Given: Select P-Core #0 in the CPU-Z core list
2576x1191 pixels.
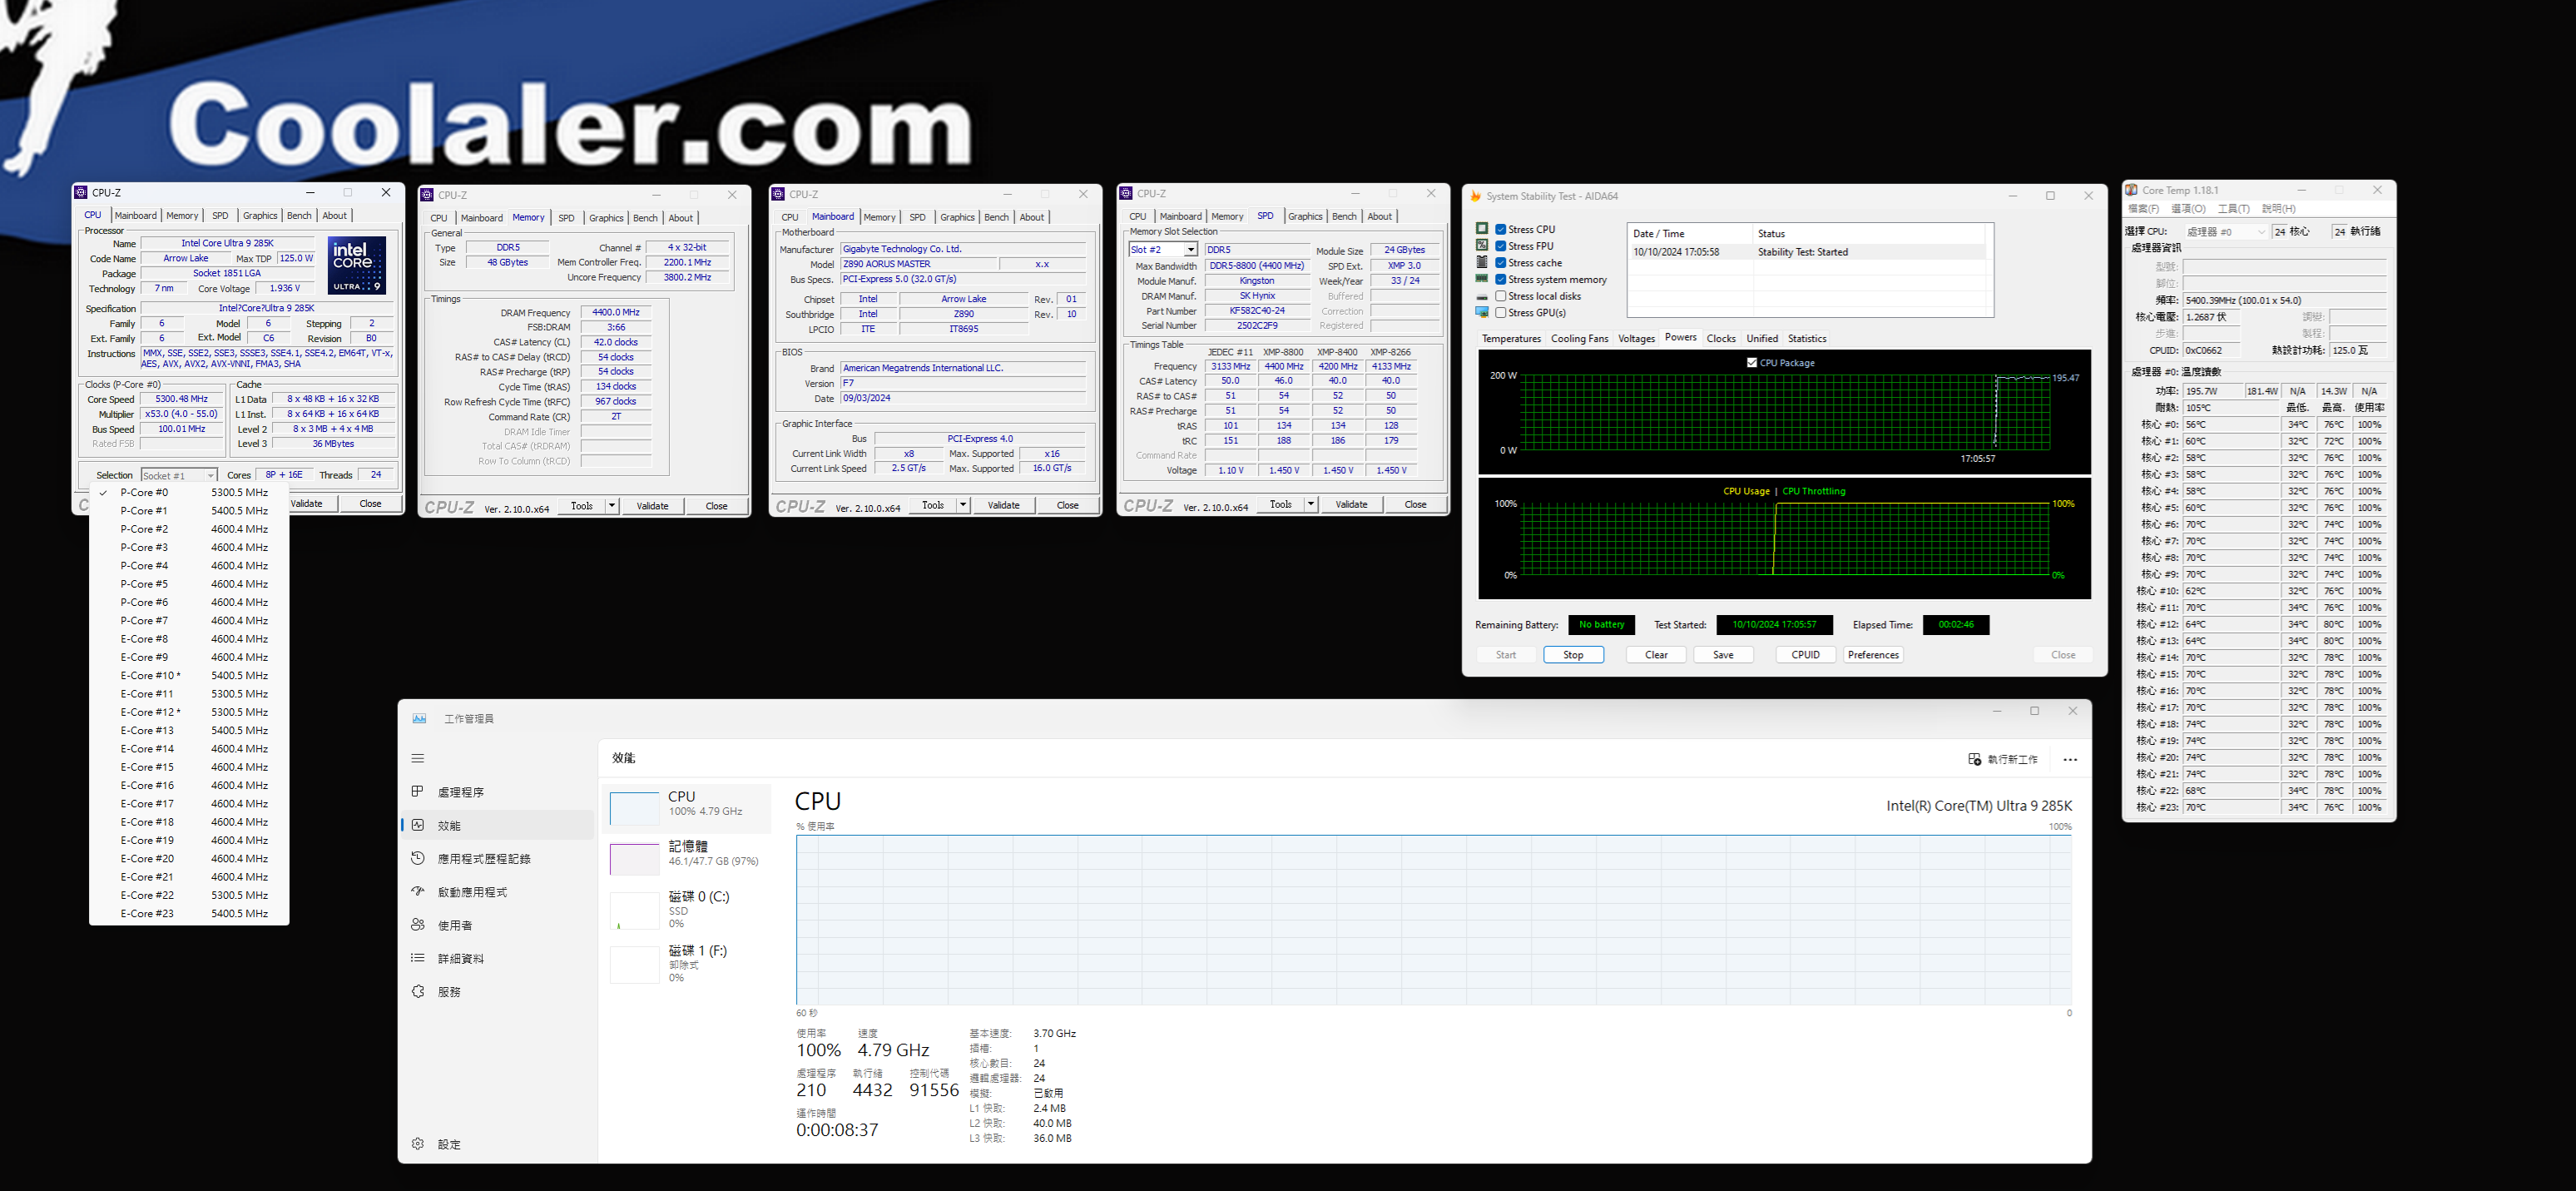Looking at the screenshot, I should click(189, 492).
